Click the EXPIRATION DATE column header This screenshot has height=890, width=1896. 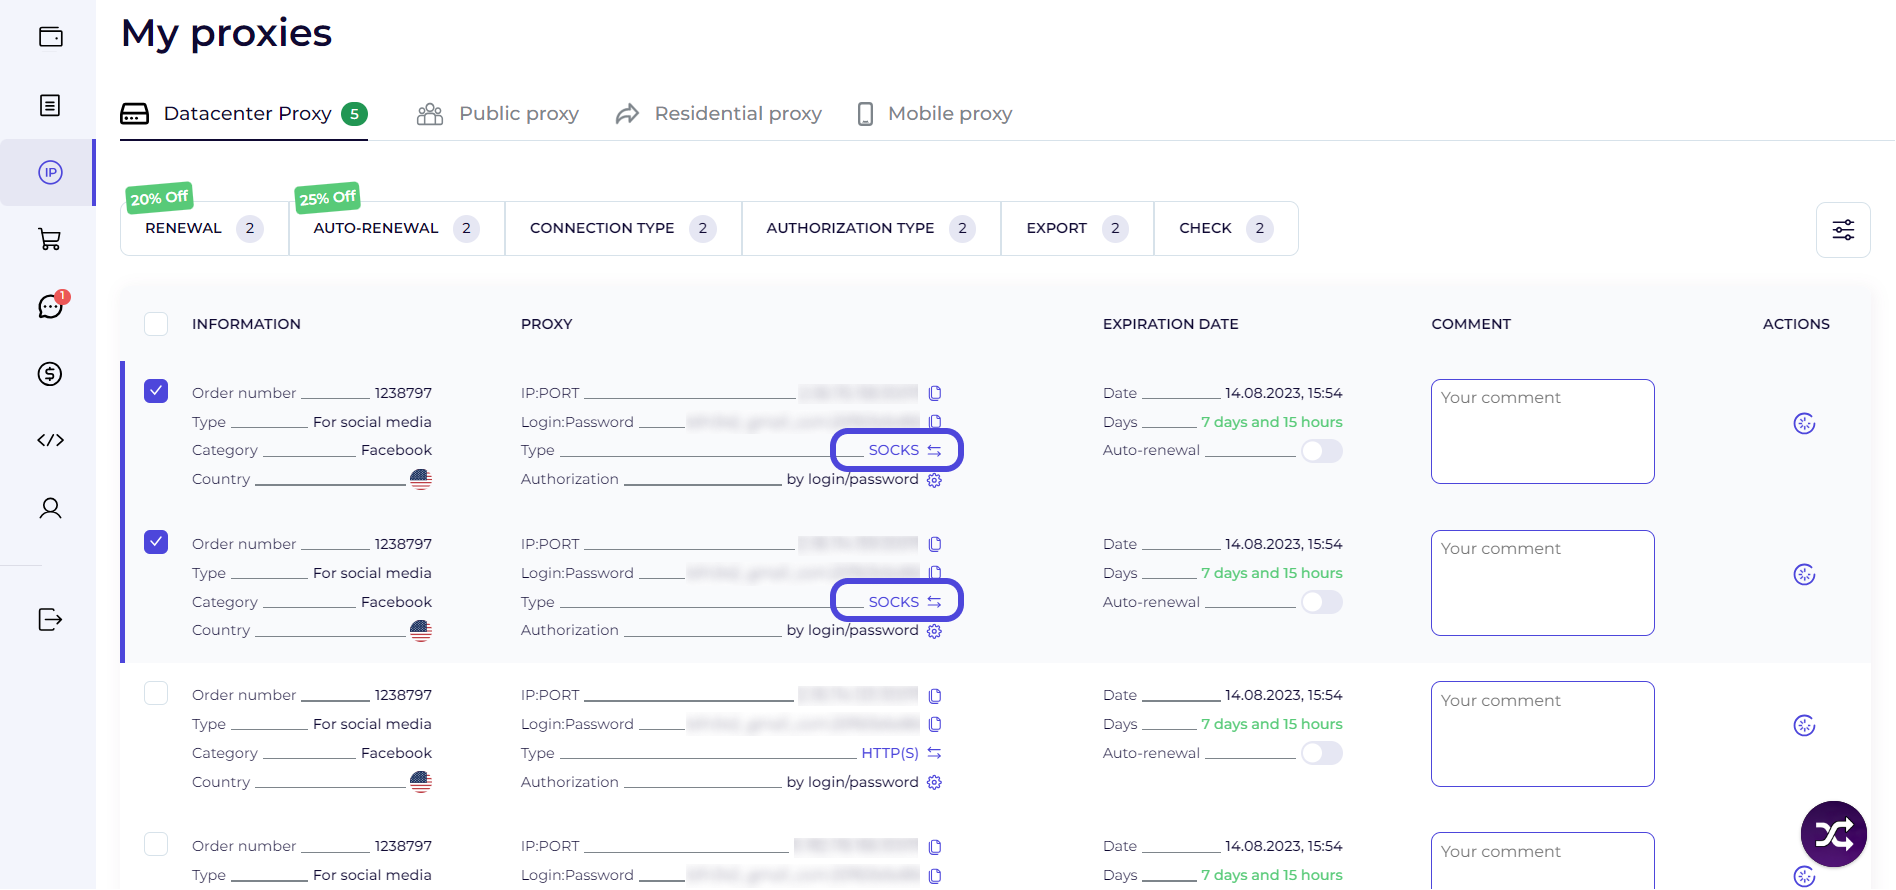(x=1170, y=324)
